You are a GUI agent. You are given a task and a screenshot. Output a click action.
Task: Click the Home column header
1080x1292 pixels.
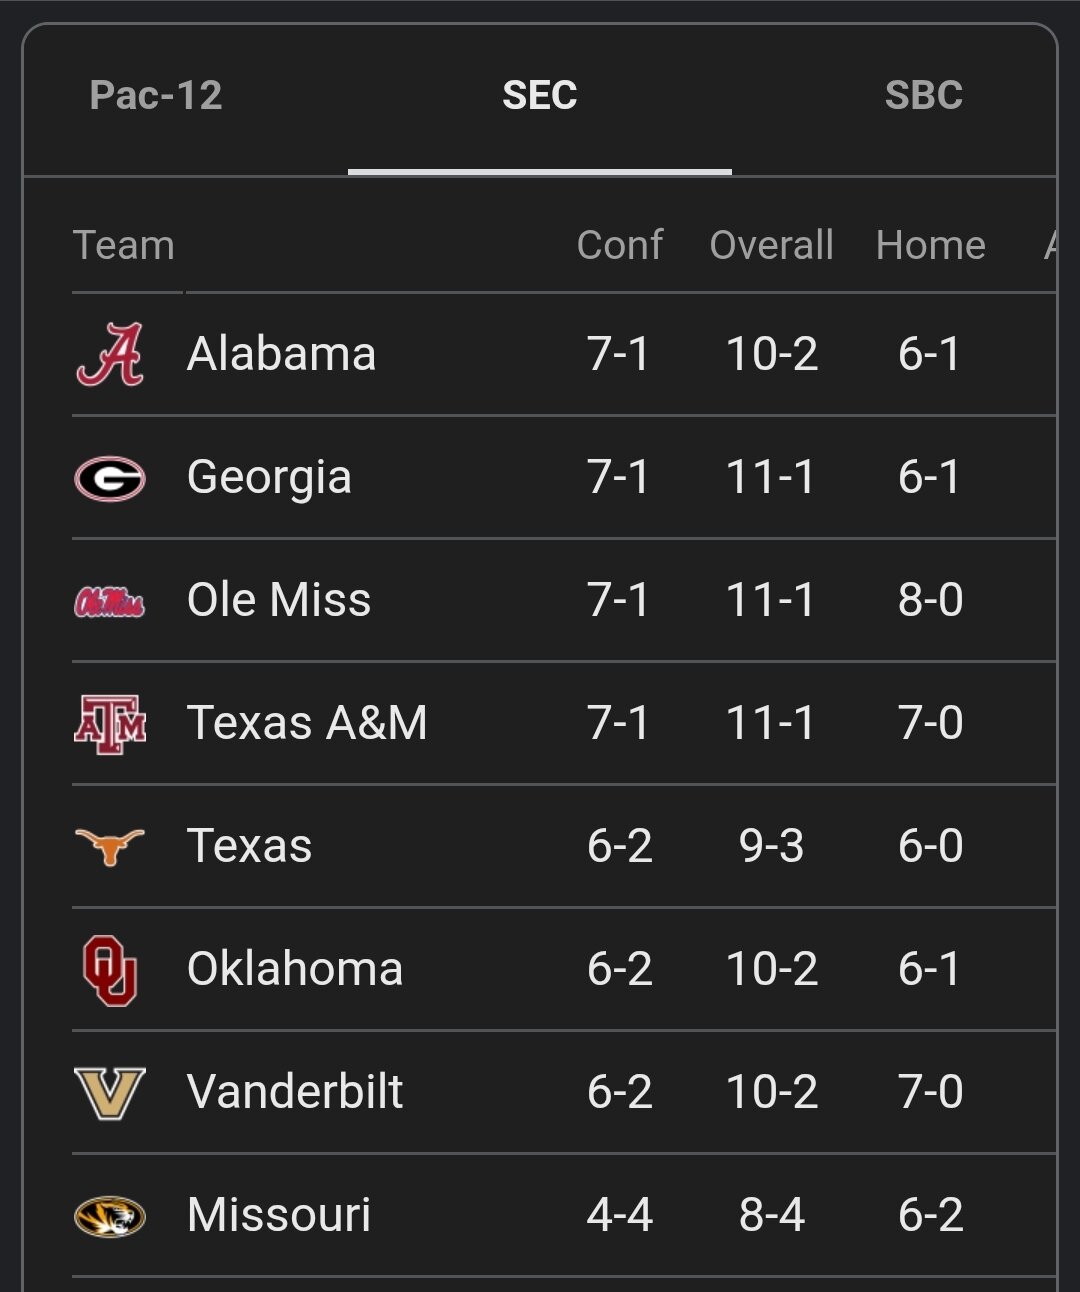930,245
